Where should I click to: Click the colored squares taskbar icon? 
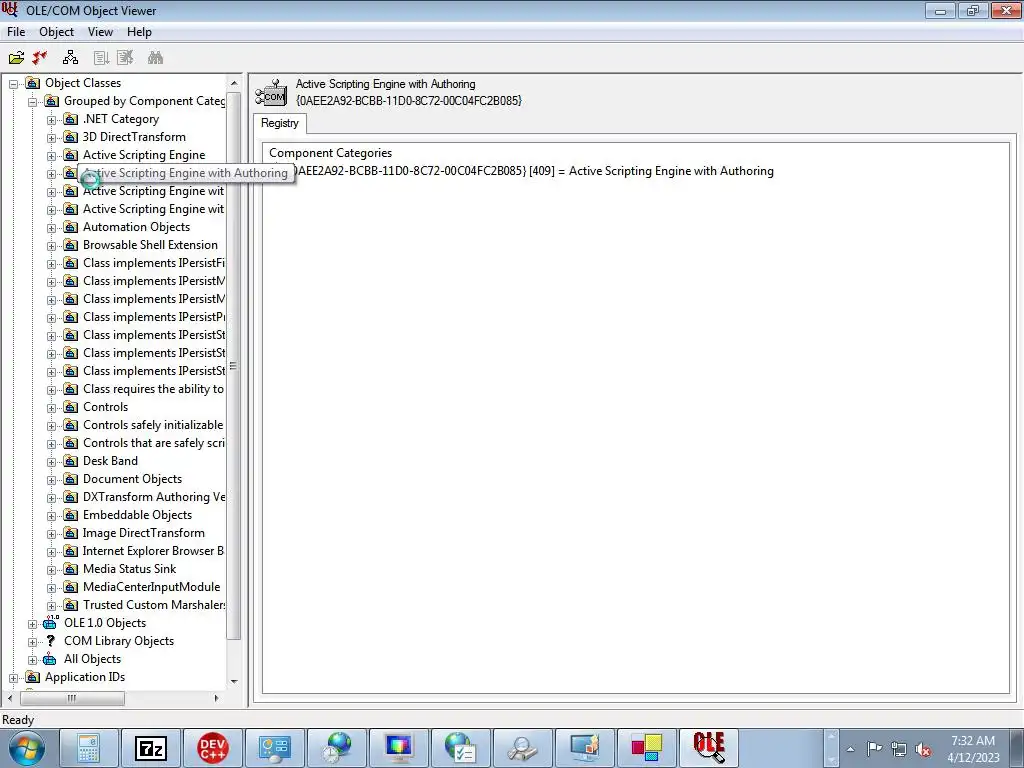[x=647, y=748]
